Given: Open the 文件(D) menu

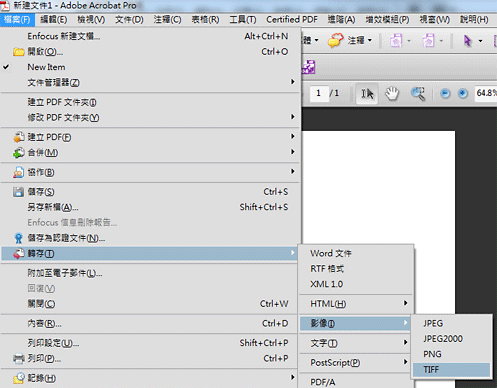Looking at the screenshot, I should (x=129, y=20).
